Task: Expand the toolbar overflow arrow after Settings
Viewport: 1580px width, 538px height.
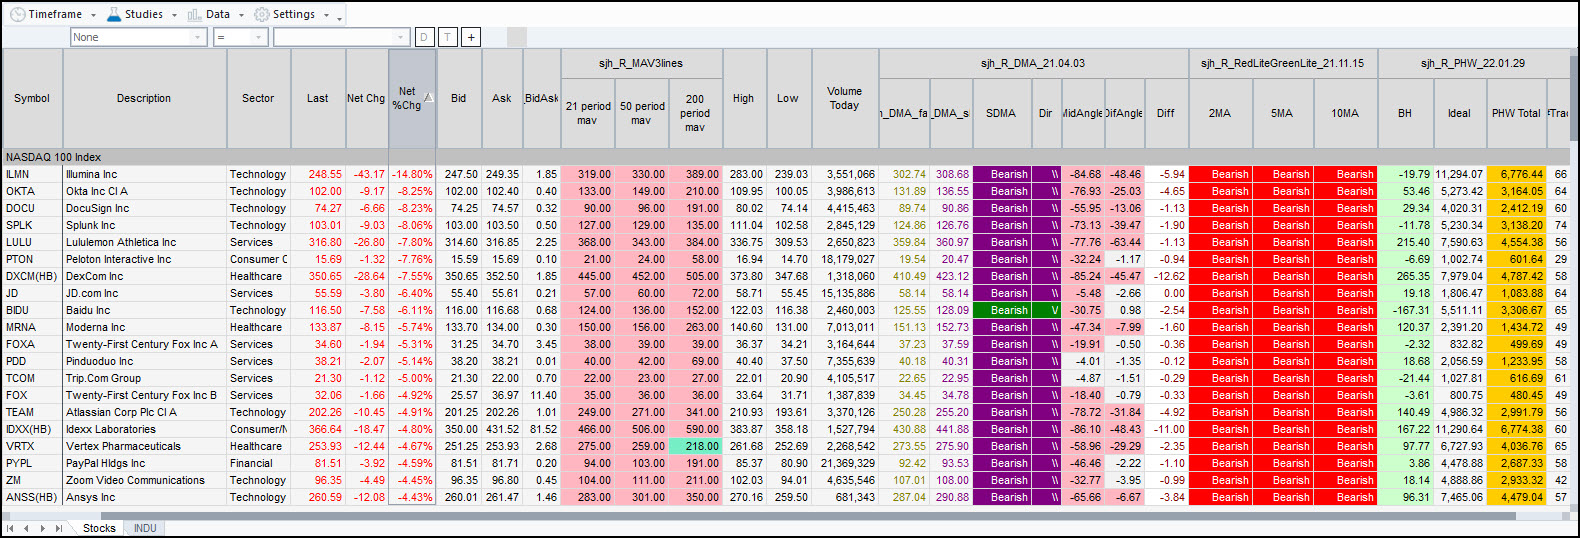Action: click(x=340, y=17)
